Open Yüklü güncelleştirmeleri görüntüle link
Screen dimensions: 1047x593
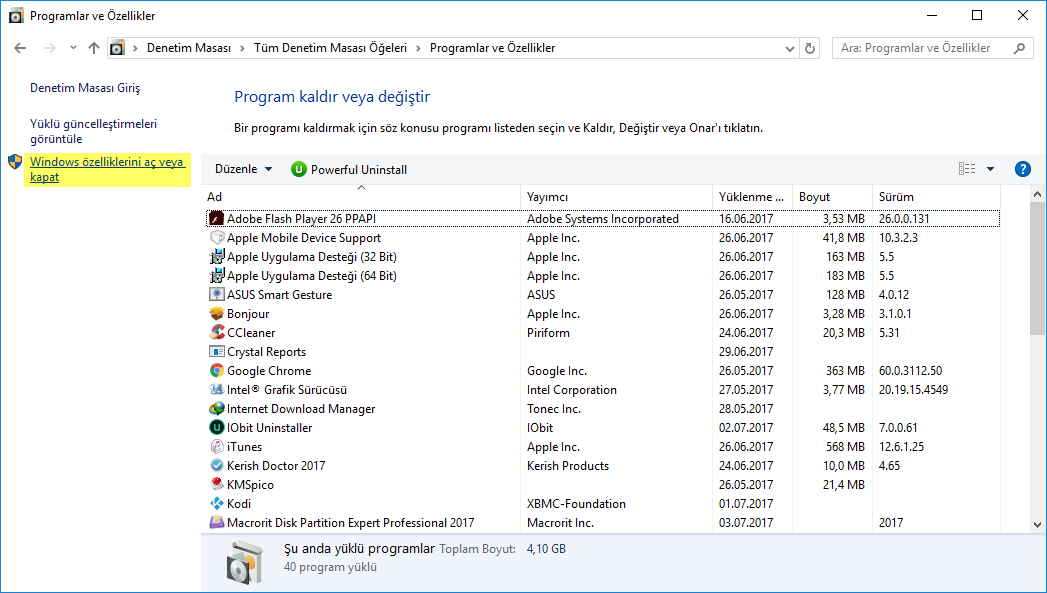[x=93, y=131]
